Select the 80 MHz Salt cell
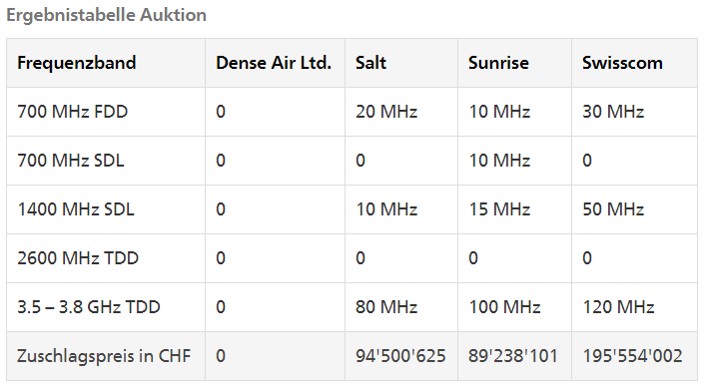Viewport: 705px width, 385px height. pyautogui.click(x=386, y=307)
